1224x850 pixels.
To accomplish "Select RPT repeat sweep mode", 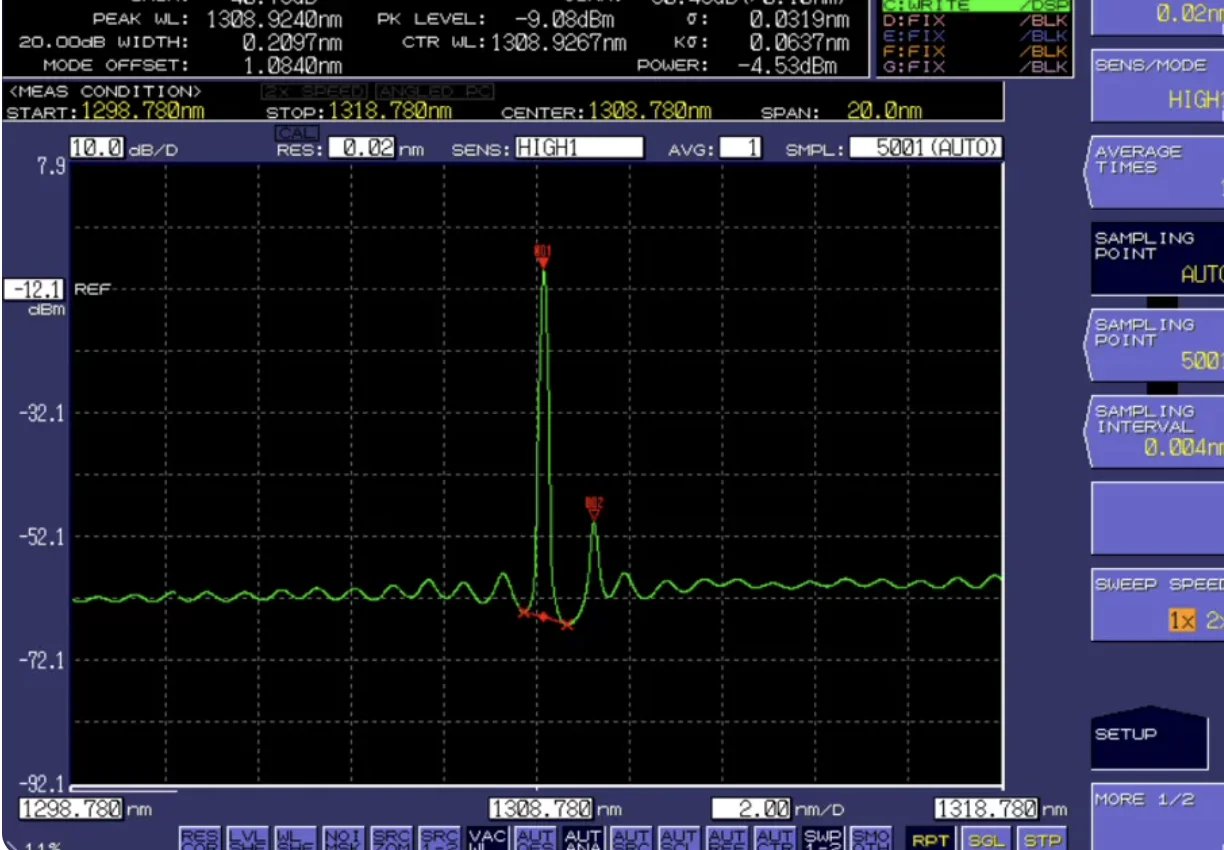I will [x=931, y=840].
